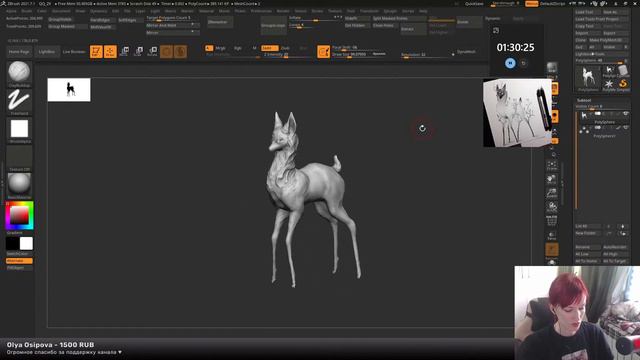Screen dimensions: 640x360
Task: Click the Frame view icon
Action: point(552,165)
